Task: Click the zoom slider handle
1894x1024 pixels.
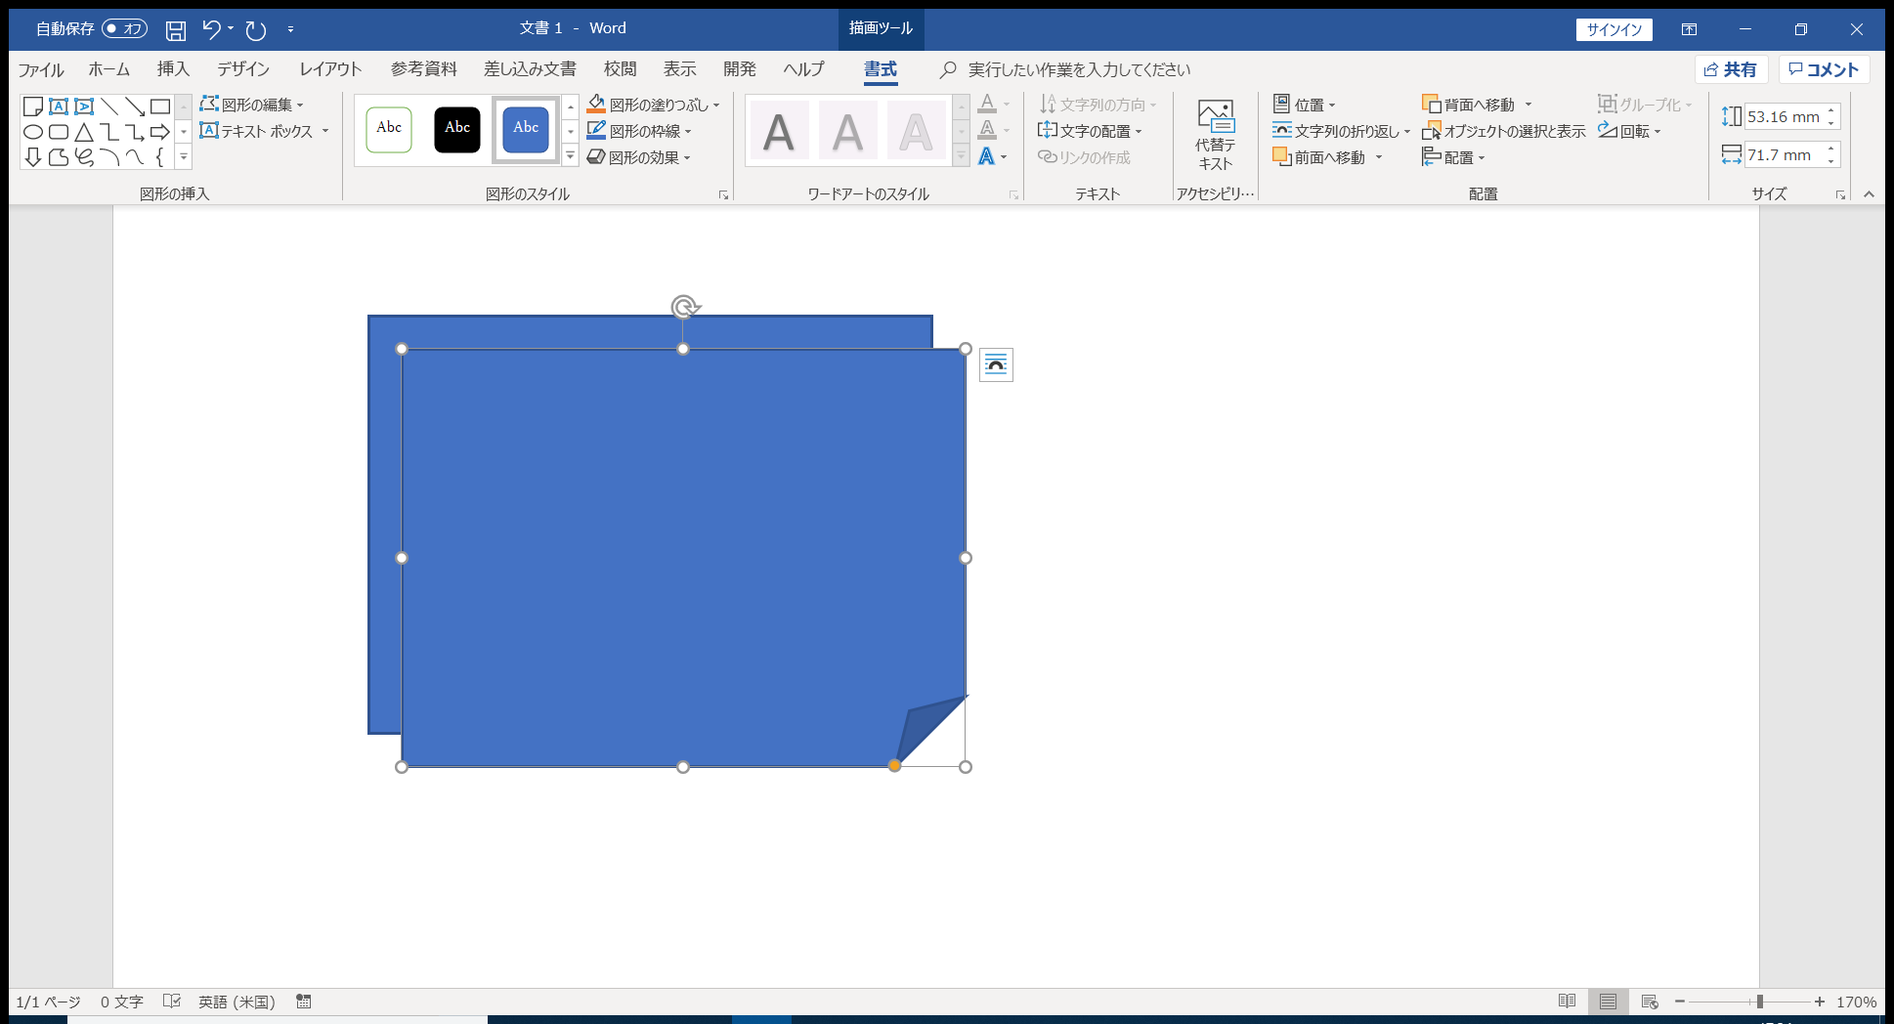Action: (x=1759, y=1001)
